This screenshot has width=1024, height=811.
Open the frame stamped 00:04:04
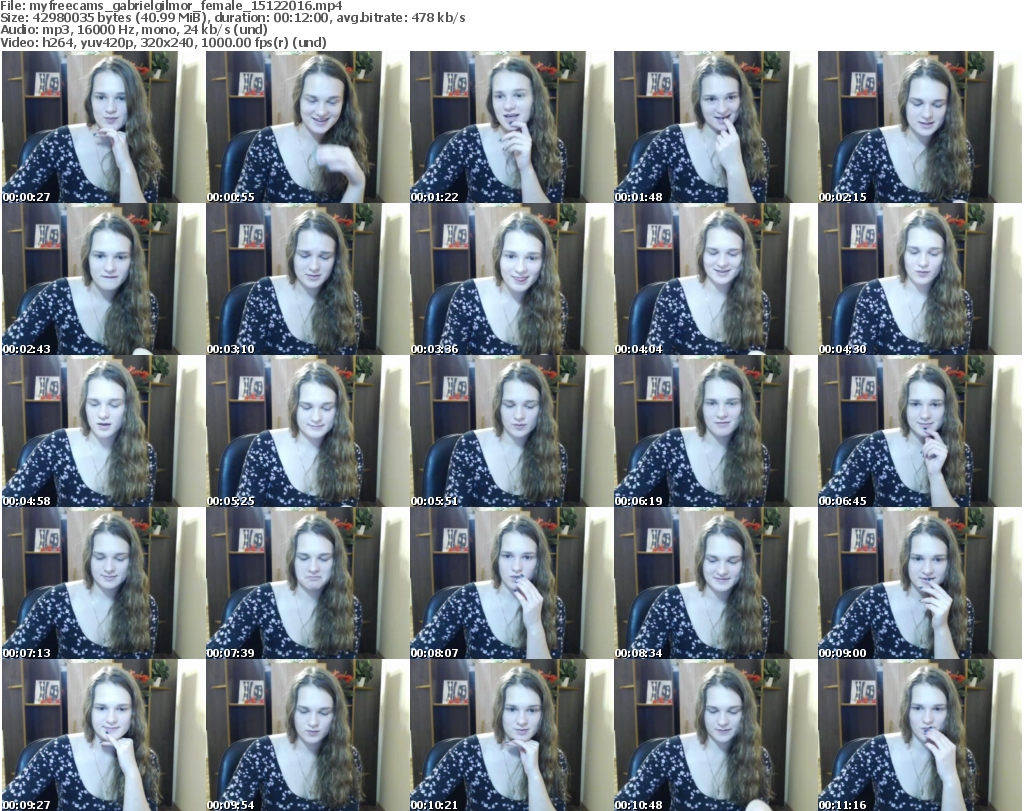click(715, 279)
